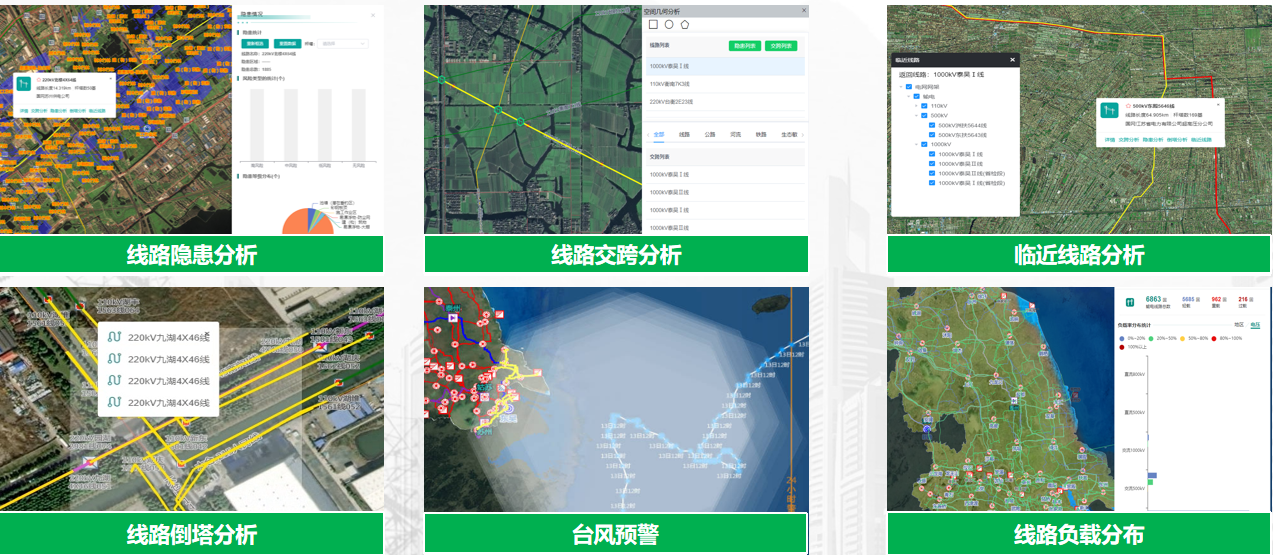The width and height of the screenshot is (1273, 555).
Task: Select 110KV衡南7K3线 in line list
Action: pyautogui.click(x=725, y=84)
